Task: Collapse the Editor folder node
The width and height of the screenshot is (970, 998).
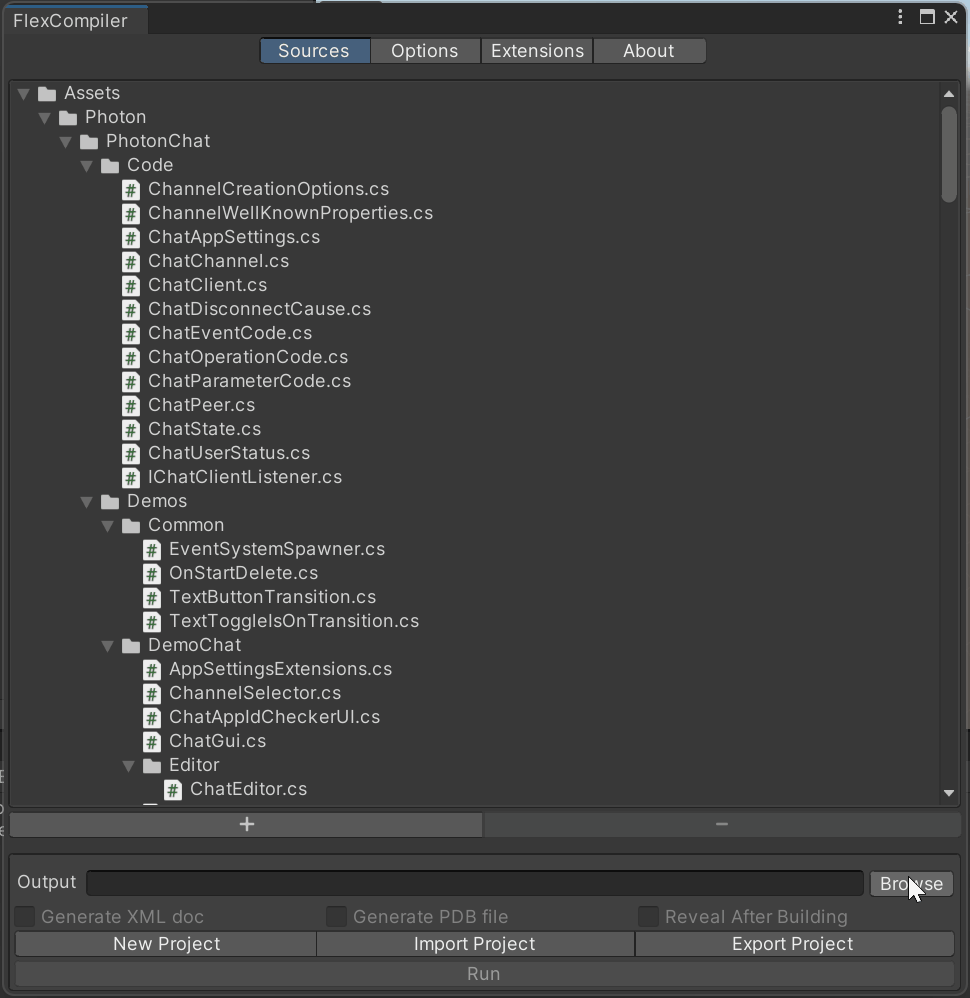Action: pos(129,766)
